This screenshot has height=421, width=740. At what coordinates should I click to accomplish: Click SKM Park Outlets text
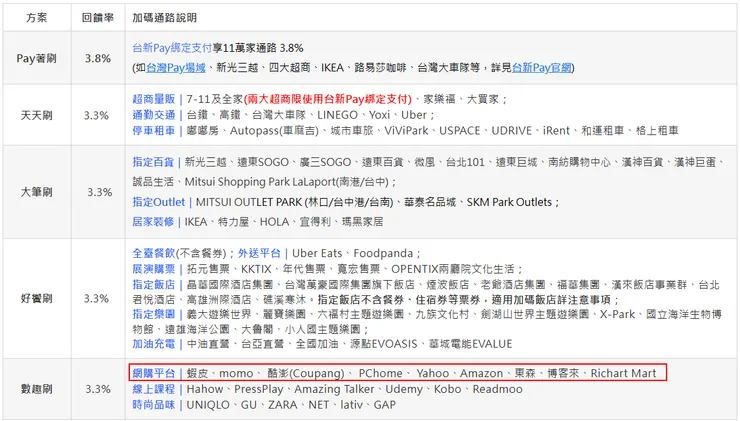click(509, 202)
